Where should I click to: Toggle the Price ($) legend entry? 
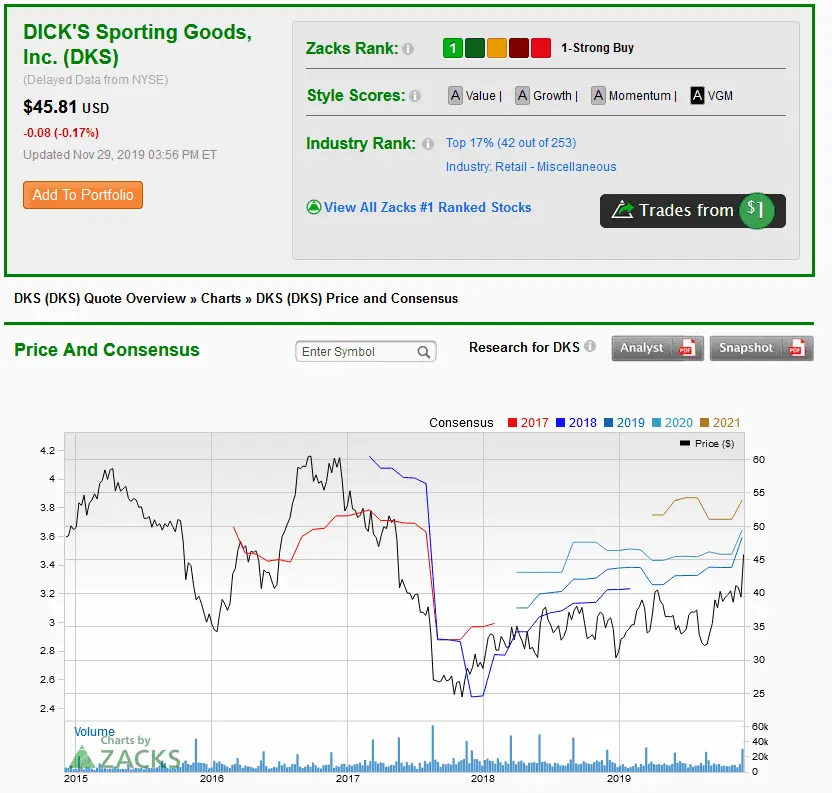tap(707, 443)
